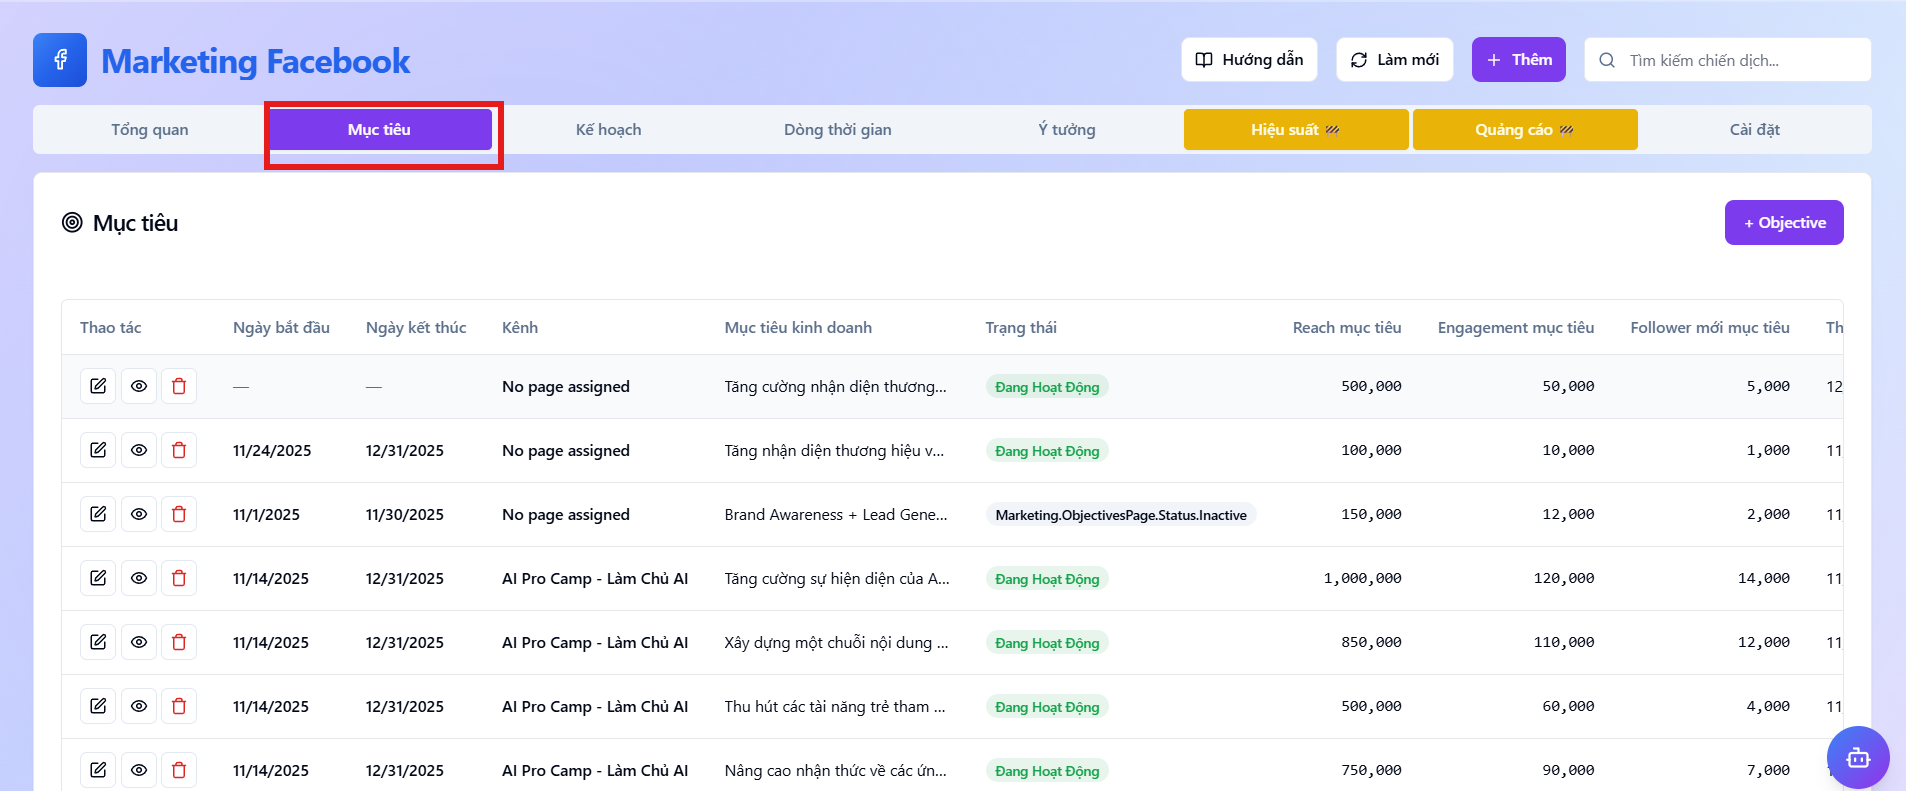Refresh data with the Làm mới button
The image size is (1906, 791).
(1395, 60)
